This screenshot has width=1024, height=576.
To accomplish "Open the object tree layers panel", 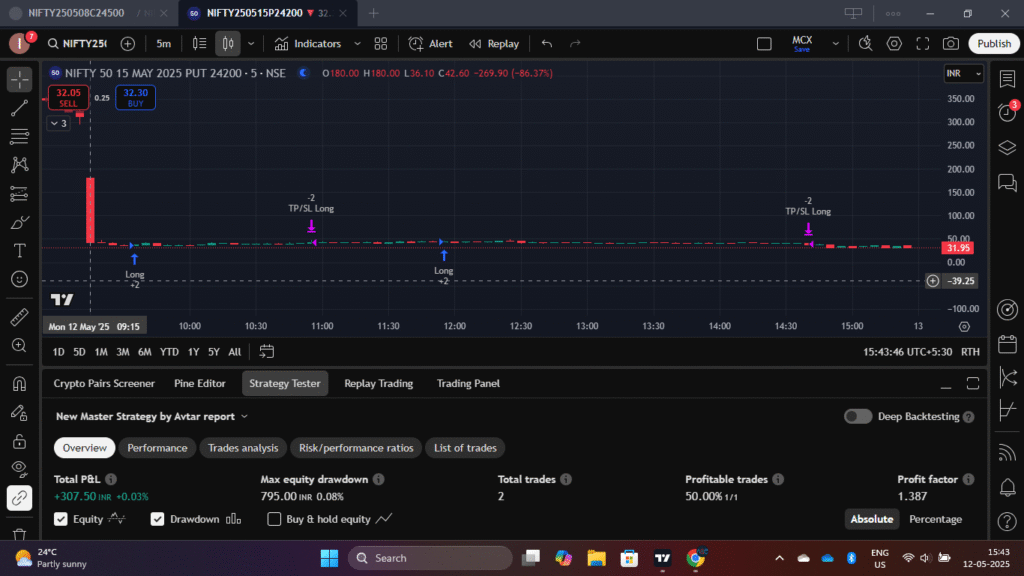I will (x=1007, y=148).
